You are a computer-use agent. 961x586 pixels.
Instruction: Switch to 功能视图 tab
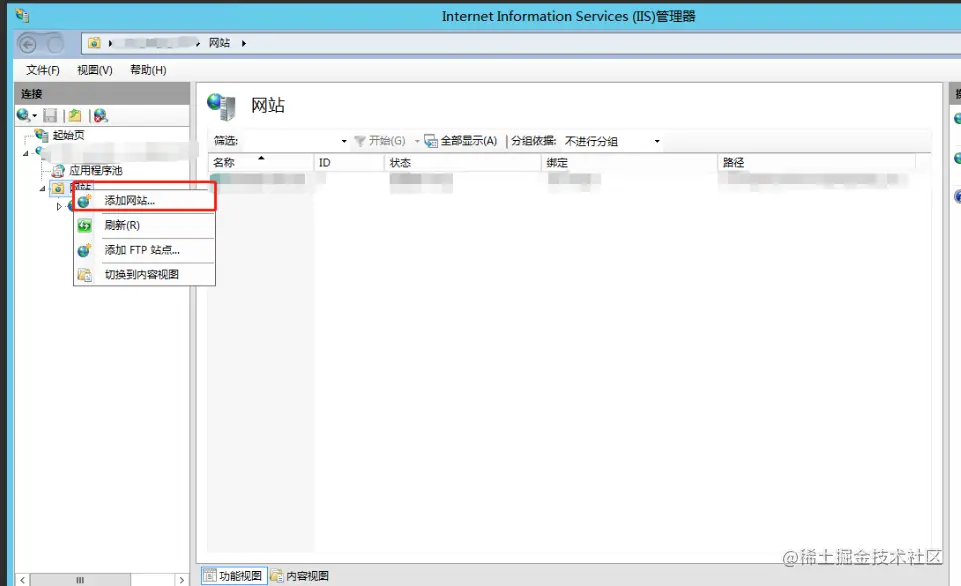pos(234,576)
